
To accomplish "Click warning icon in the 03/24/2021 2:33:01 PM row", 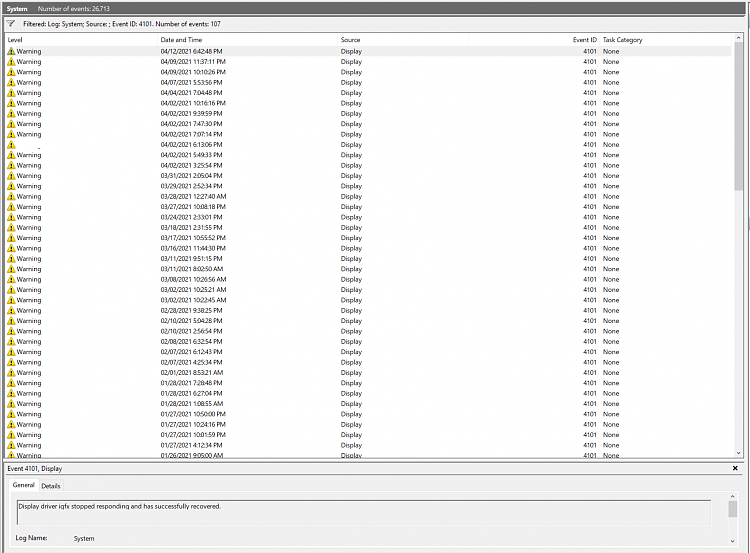I will pos(11,217).
